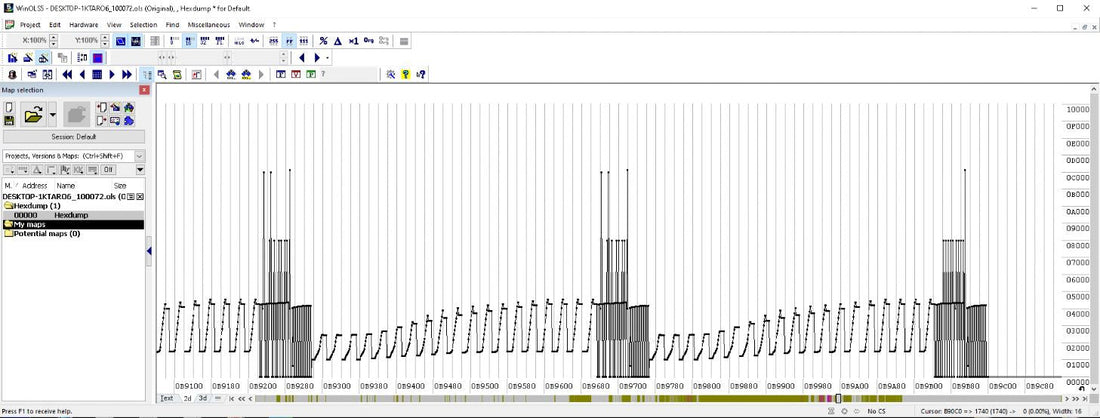Image resolution: width=1100 pixels, height=418 pixels.
Task: Open the Selection menu
Action: tap(143, 25)
